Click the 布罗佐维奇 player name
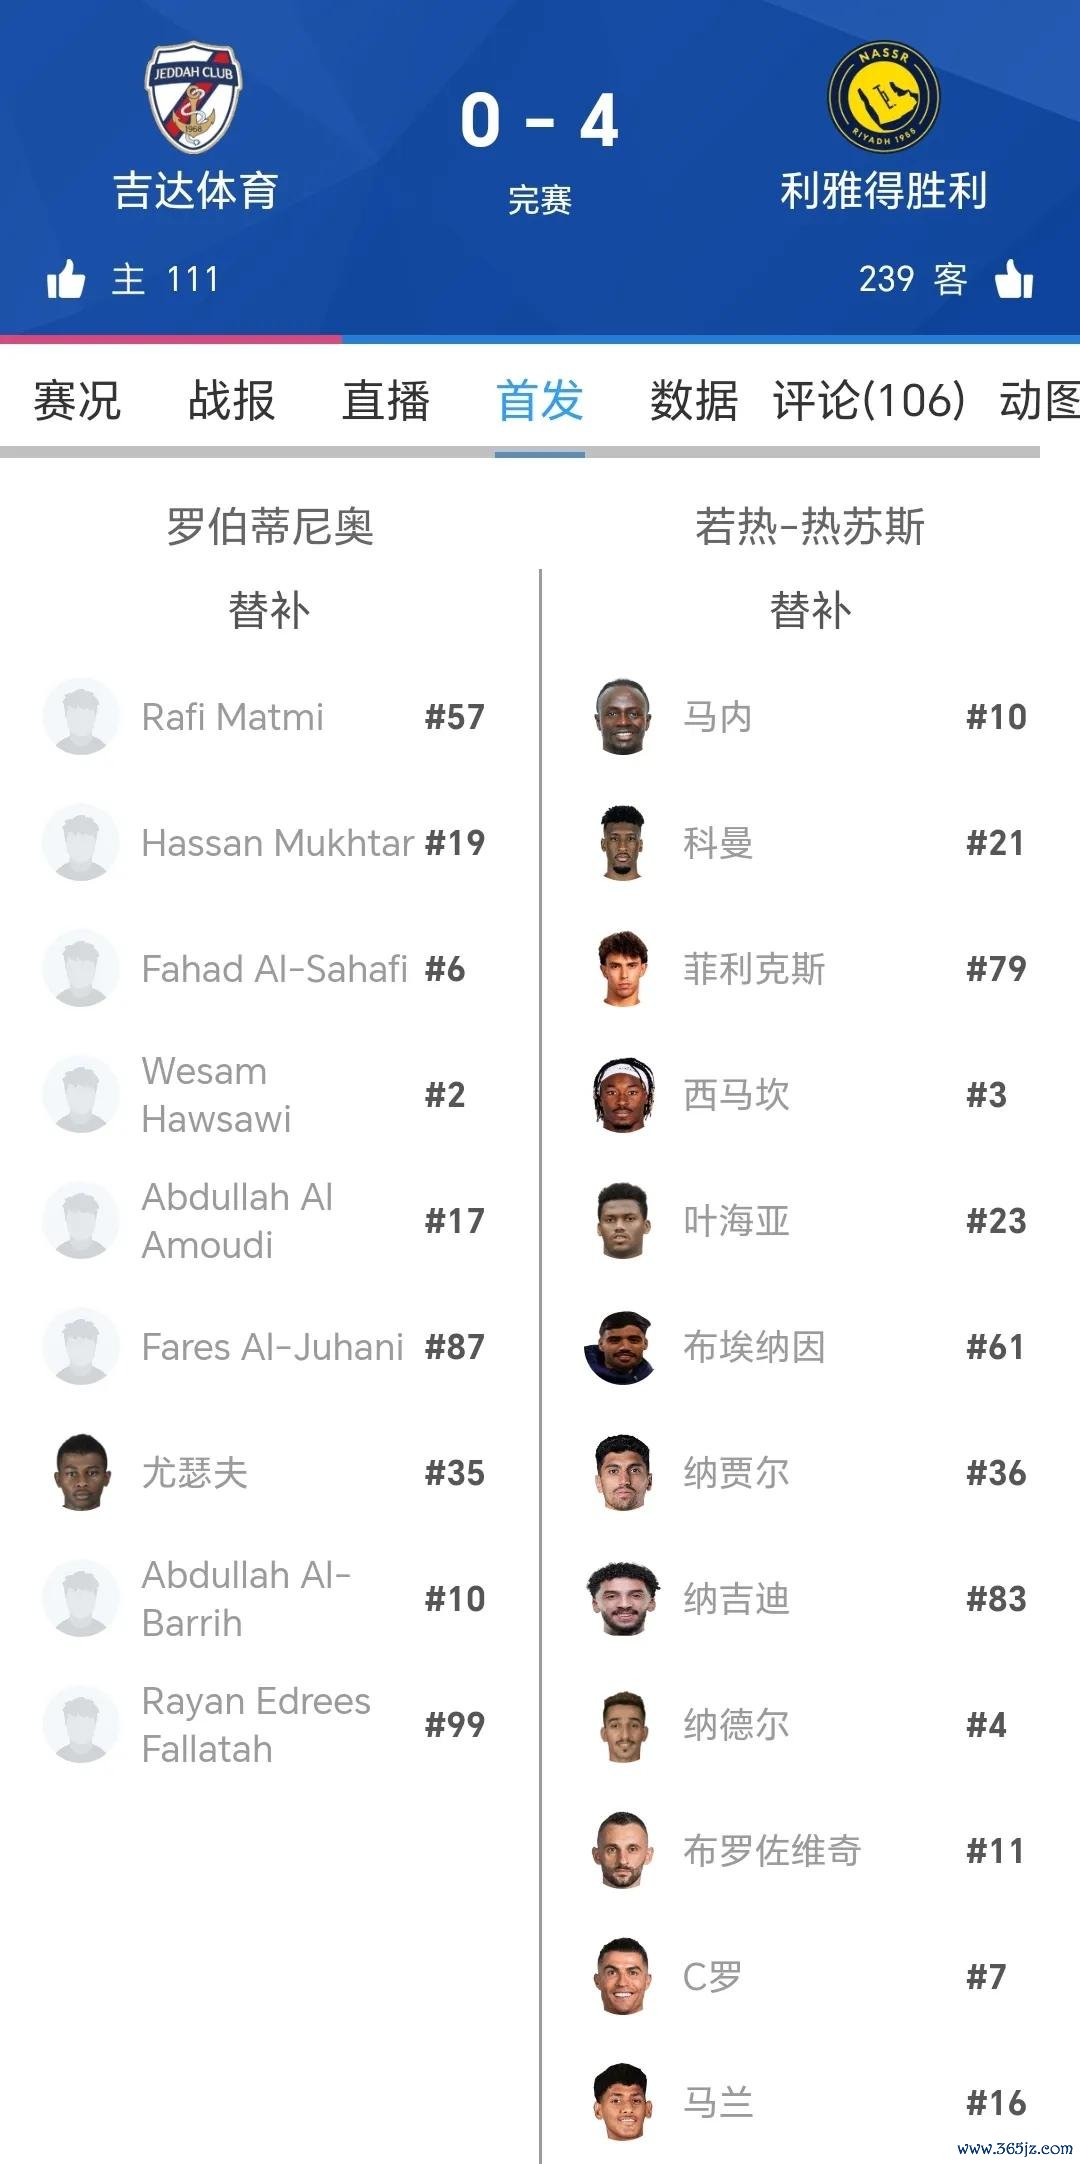The width and height of the screenshot is (1080, 2164). tap(772, 1851)
